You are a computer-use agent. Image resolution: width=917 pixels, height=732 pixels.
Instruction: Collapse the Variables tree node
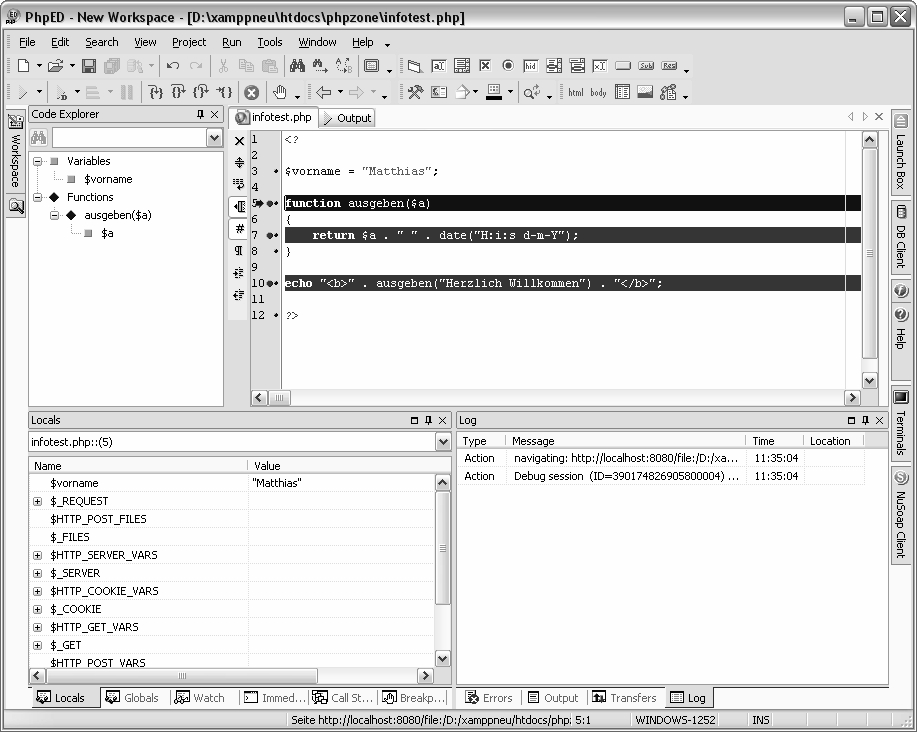coord(38,161)
